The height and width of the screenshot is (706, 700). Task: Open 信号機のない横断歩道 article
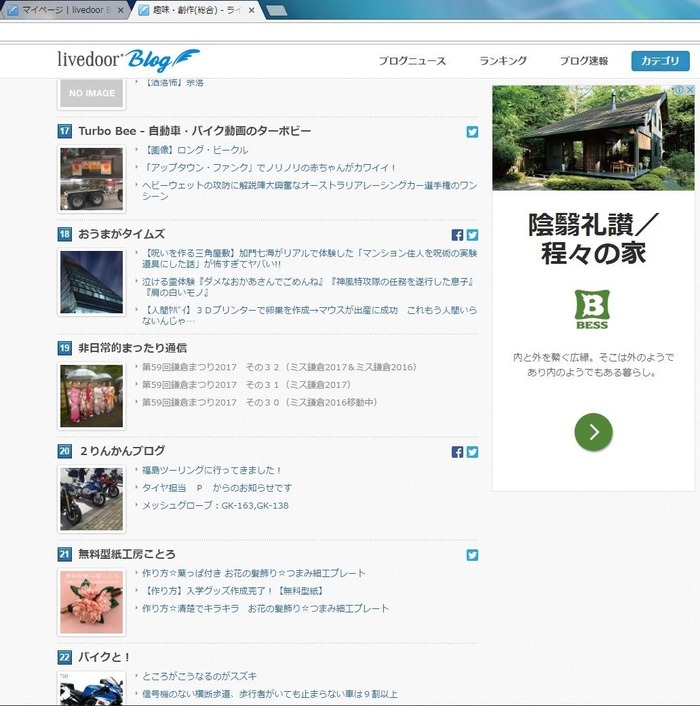270,694
